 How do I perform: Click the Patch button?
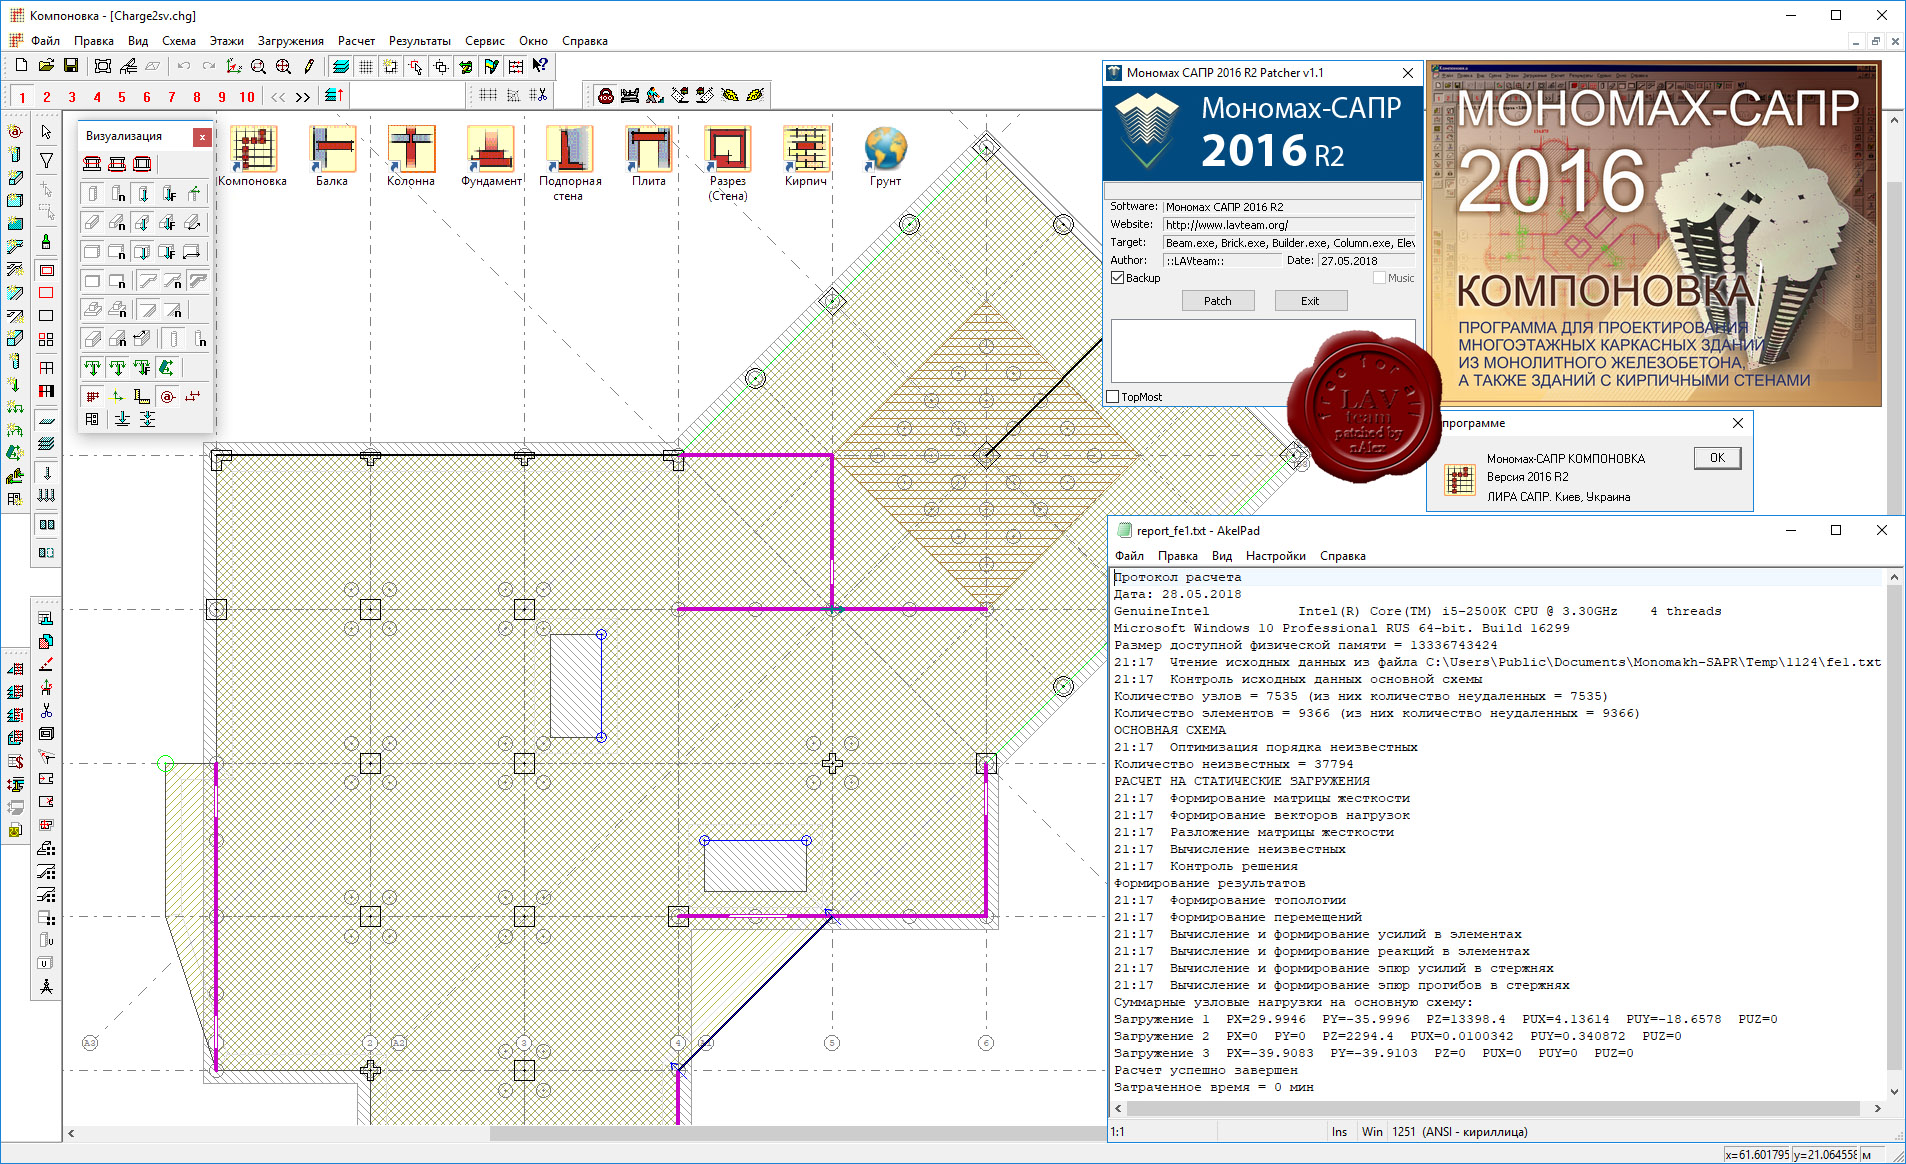[x=1218, y=301]
